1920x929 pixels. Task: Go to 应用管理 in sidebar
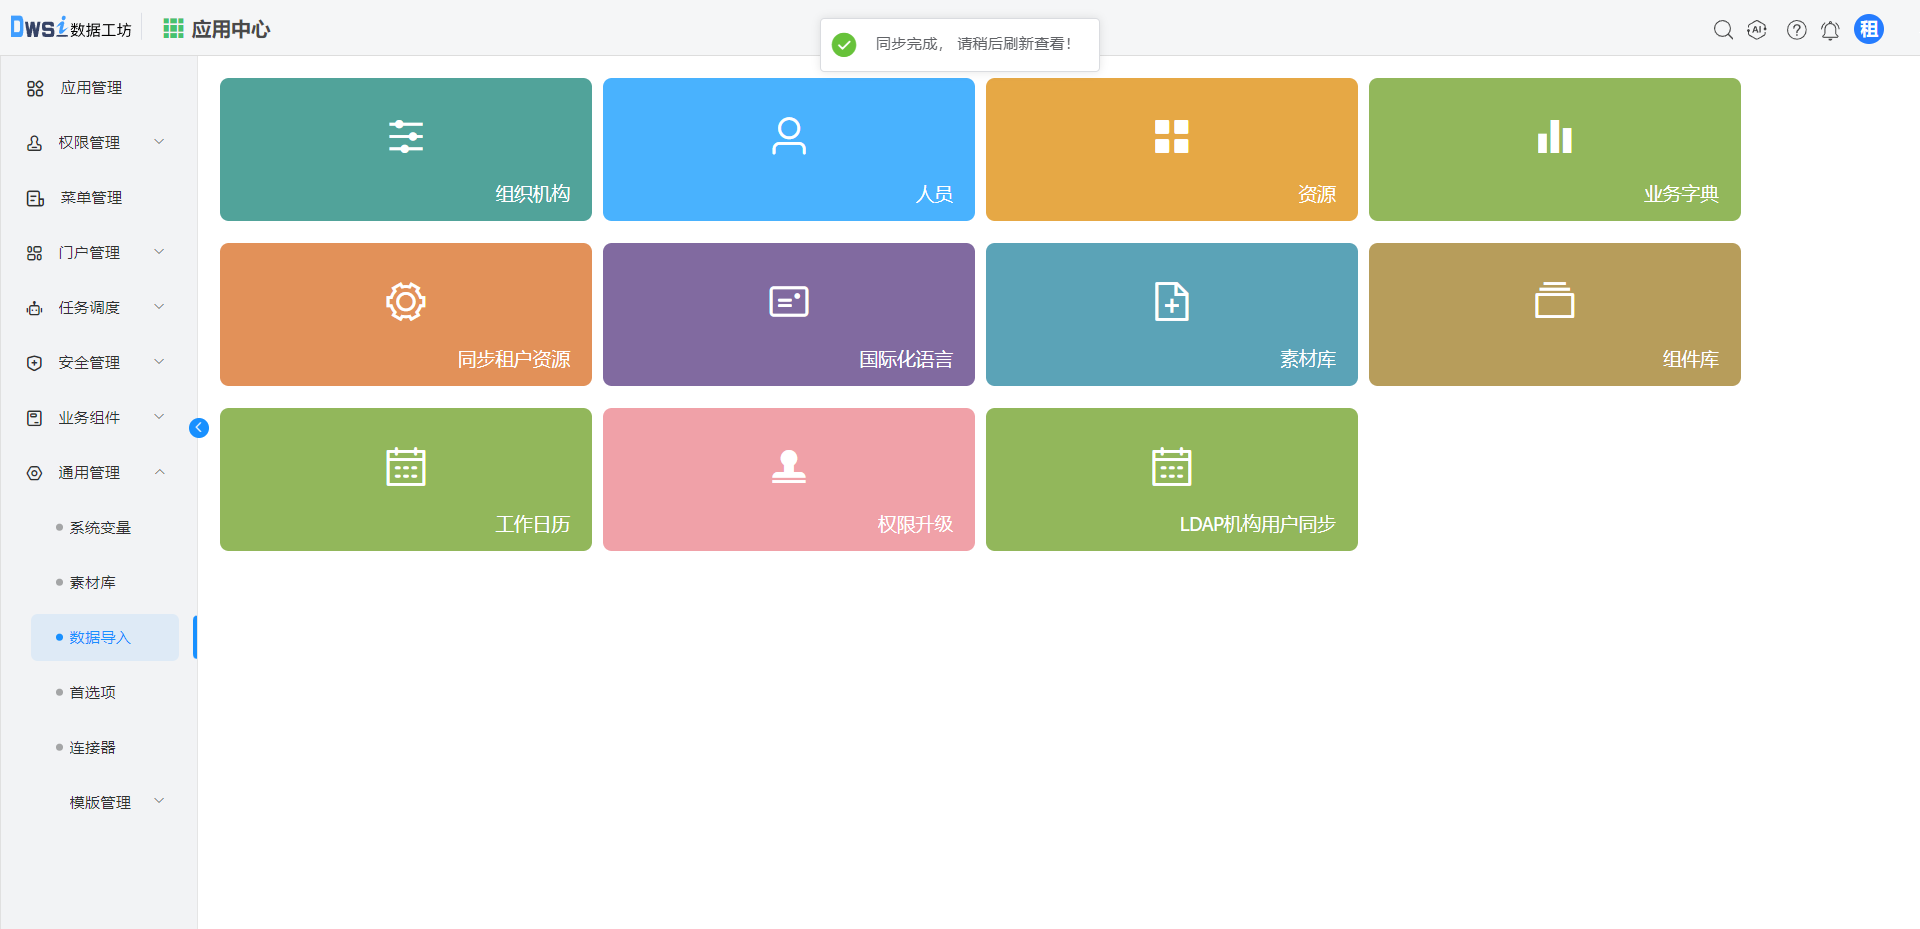coord(91,88)
